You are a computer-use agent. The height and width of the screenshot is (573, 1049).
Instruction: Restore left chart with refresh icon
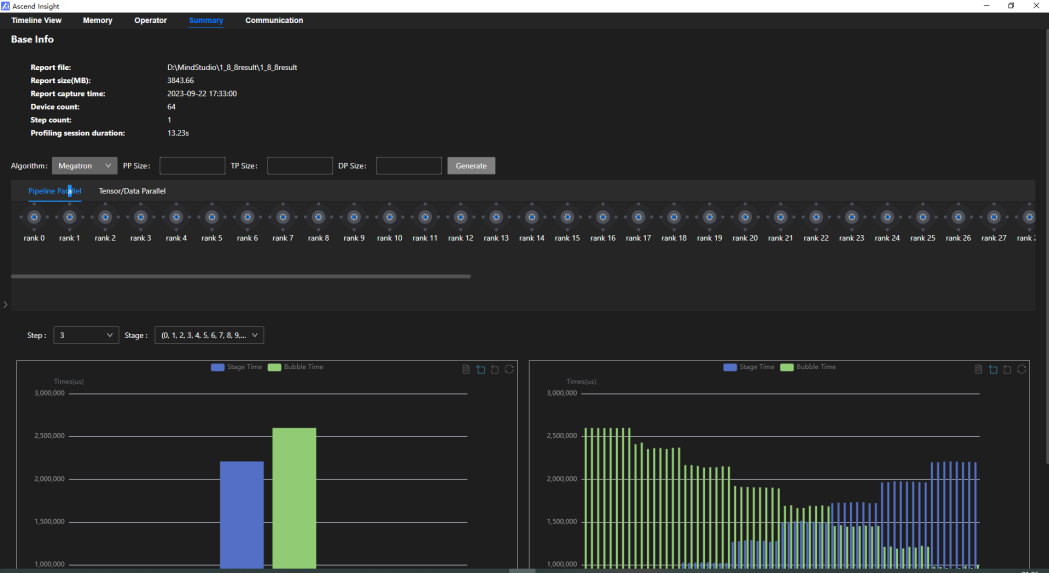click(509, 370)
